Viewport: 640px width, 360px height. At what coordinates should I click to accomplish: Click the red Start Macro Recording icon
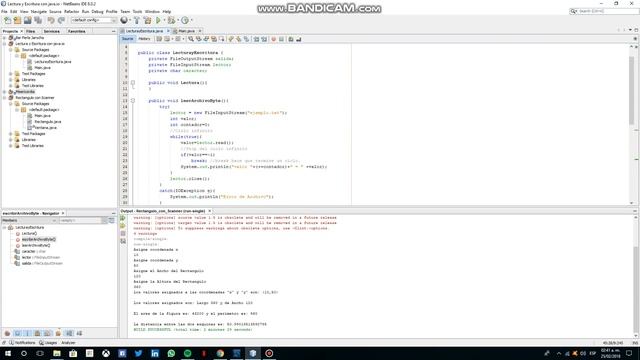(273, 39)
